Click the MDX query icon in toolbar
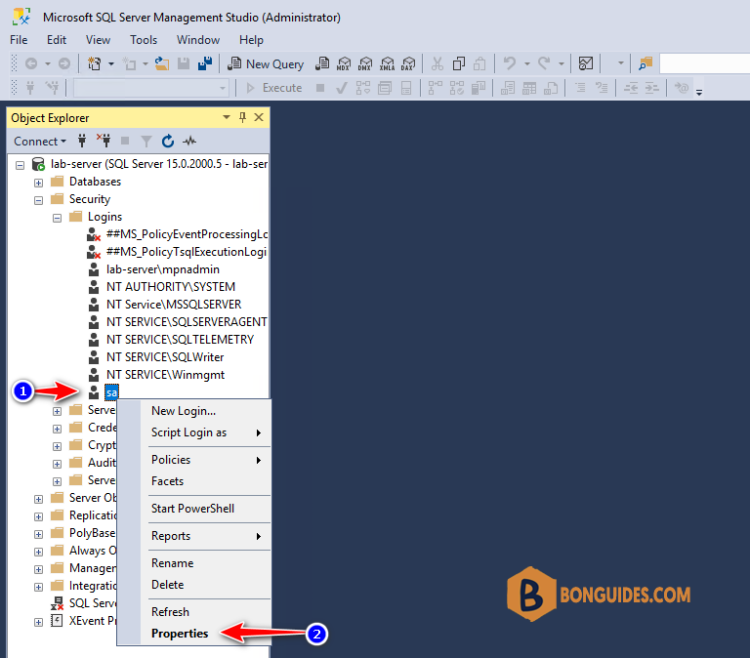 pyautogui.click(x=344, y=64)
